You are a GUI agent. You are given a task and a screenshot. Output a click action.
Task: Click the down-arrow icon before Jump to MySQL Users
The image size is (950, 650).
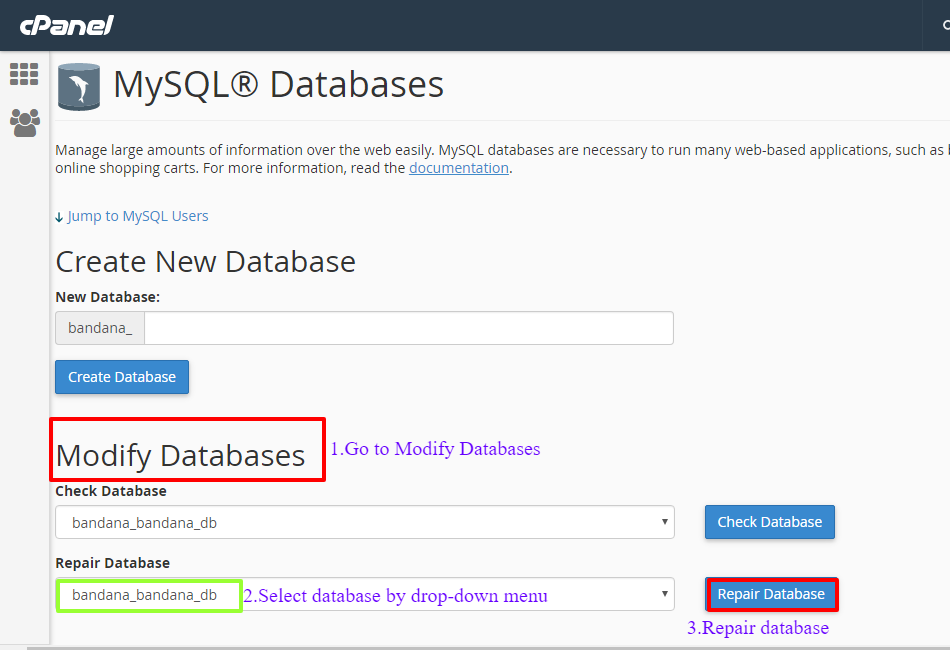point(60,216)
